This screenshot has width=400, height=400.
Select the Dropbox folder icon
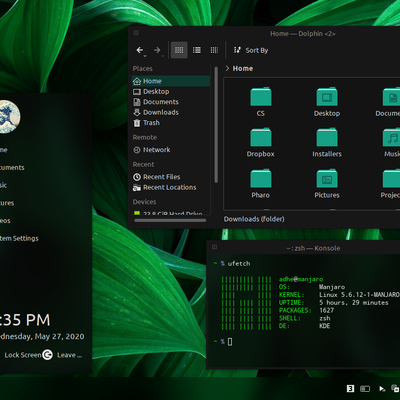tap(261, 138)
